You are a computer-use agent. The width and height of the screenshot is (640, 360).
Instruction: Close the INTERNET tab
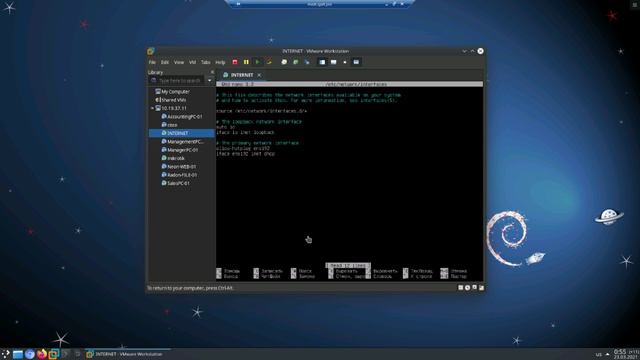pos(259,75)
